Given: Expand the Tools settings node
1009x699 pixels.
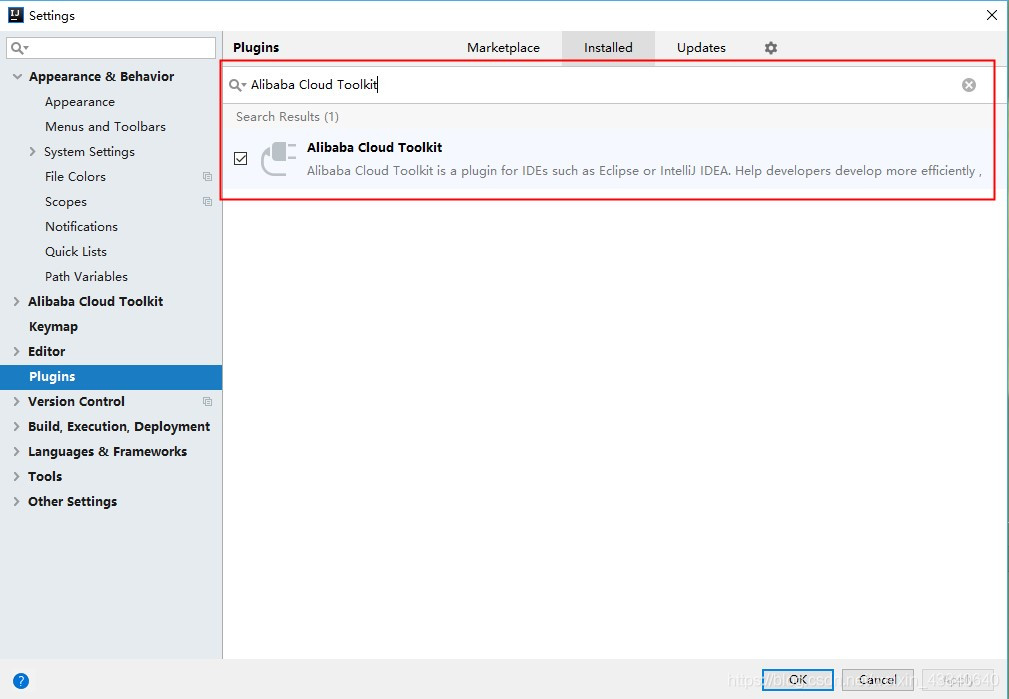Looking at the screenshot, I should (16, 476).
